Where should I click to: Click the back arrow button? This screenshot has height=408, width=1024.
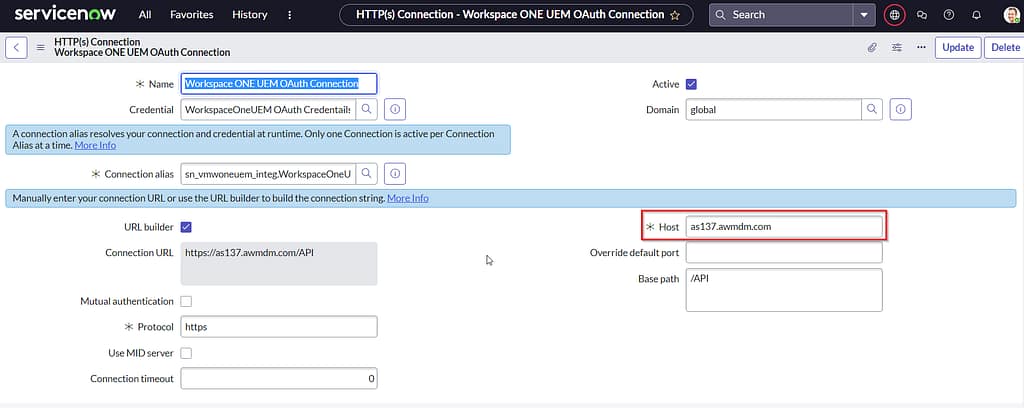pos(17,47)
